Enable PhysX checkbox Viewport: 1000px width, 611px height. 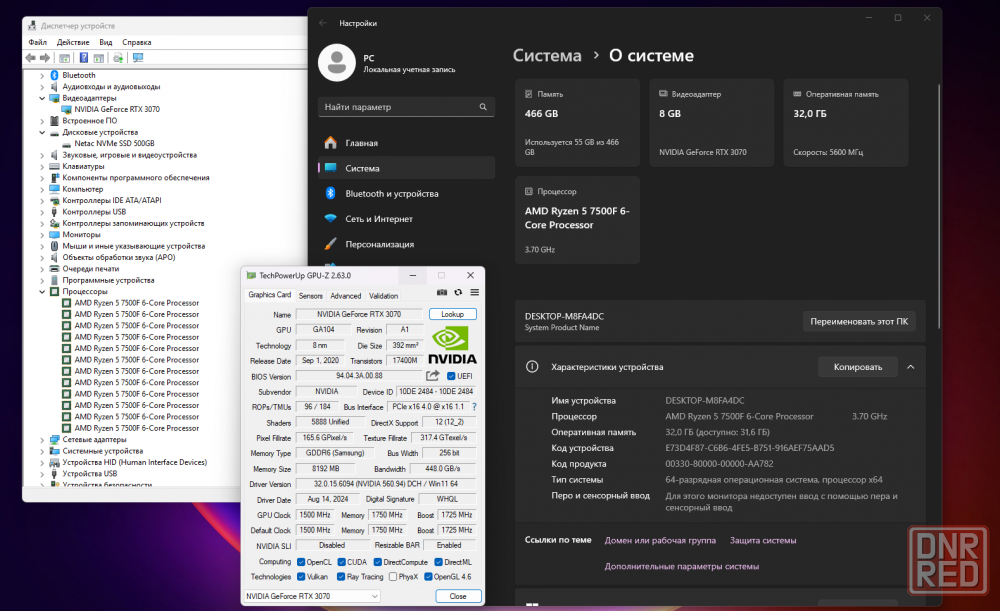[x=393, y=577]
